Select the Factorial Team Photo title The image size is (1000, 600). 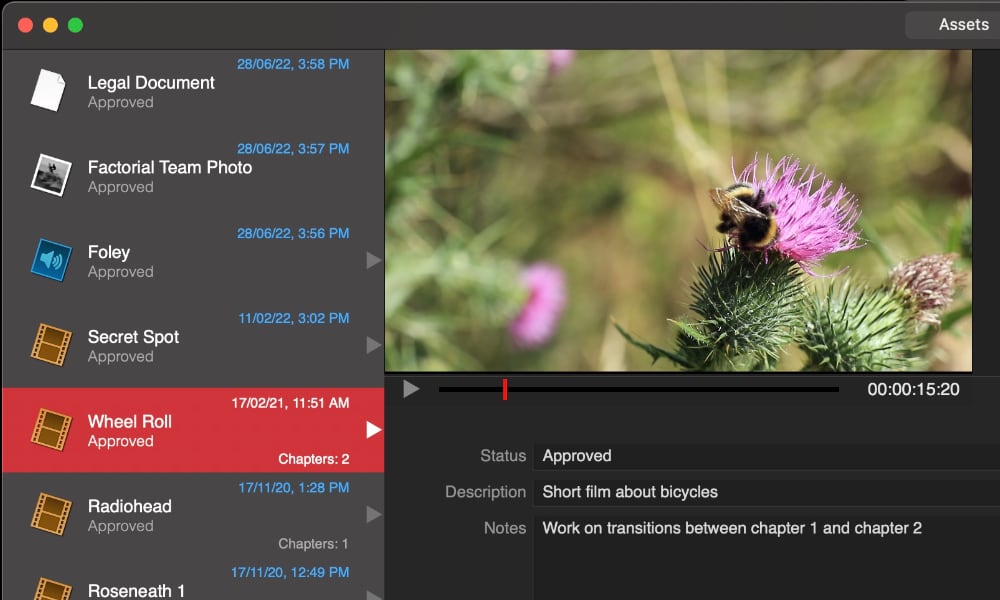tap(170, 168)
